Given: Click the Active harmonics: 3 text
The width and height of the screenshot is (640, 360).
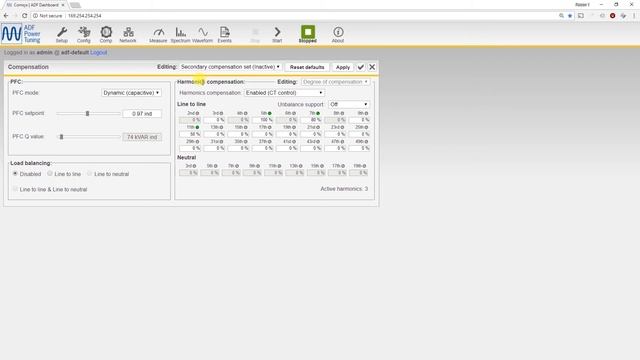Looking at the screenshot, I should click(344, 189).
